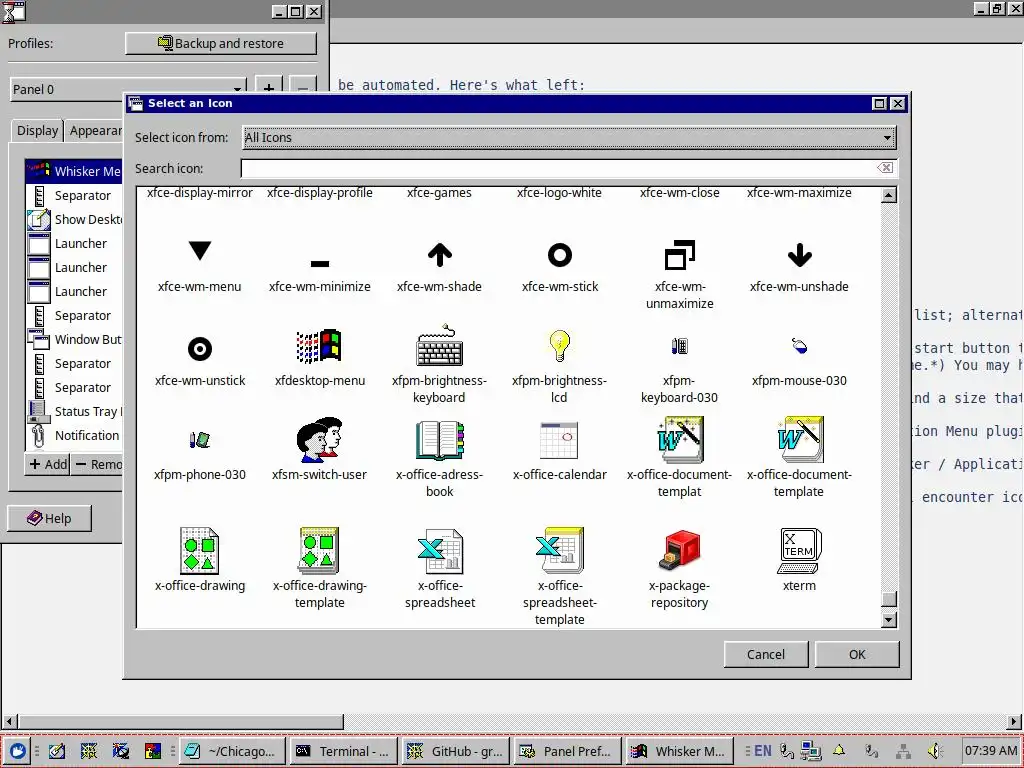Screen dimensions: 1024x768
Task: Select the xfce-wm-stick ring icon
Action: (560, 255)
